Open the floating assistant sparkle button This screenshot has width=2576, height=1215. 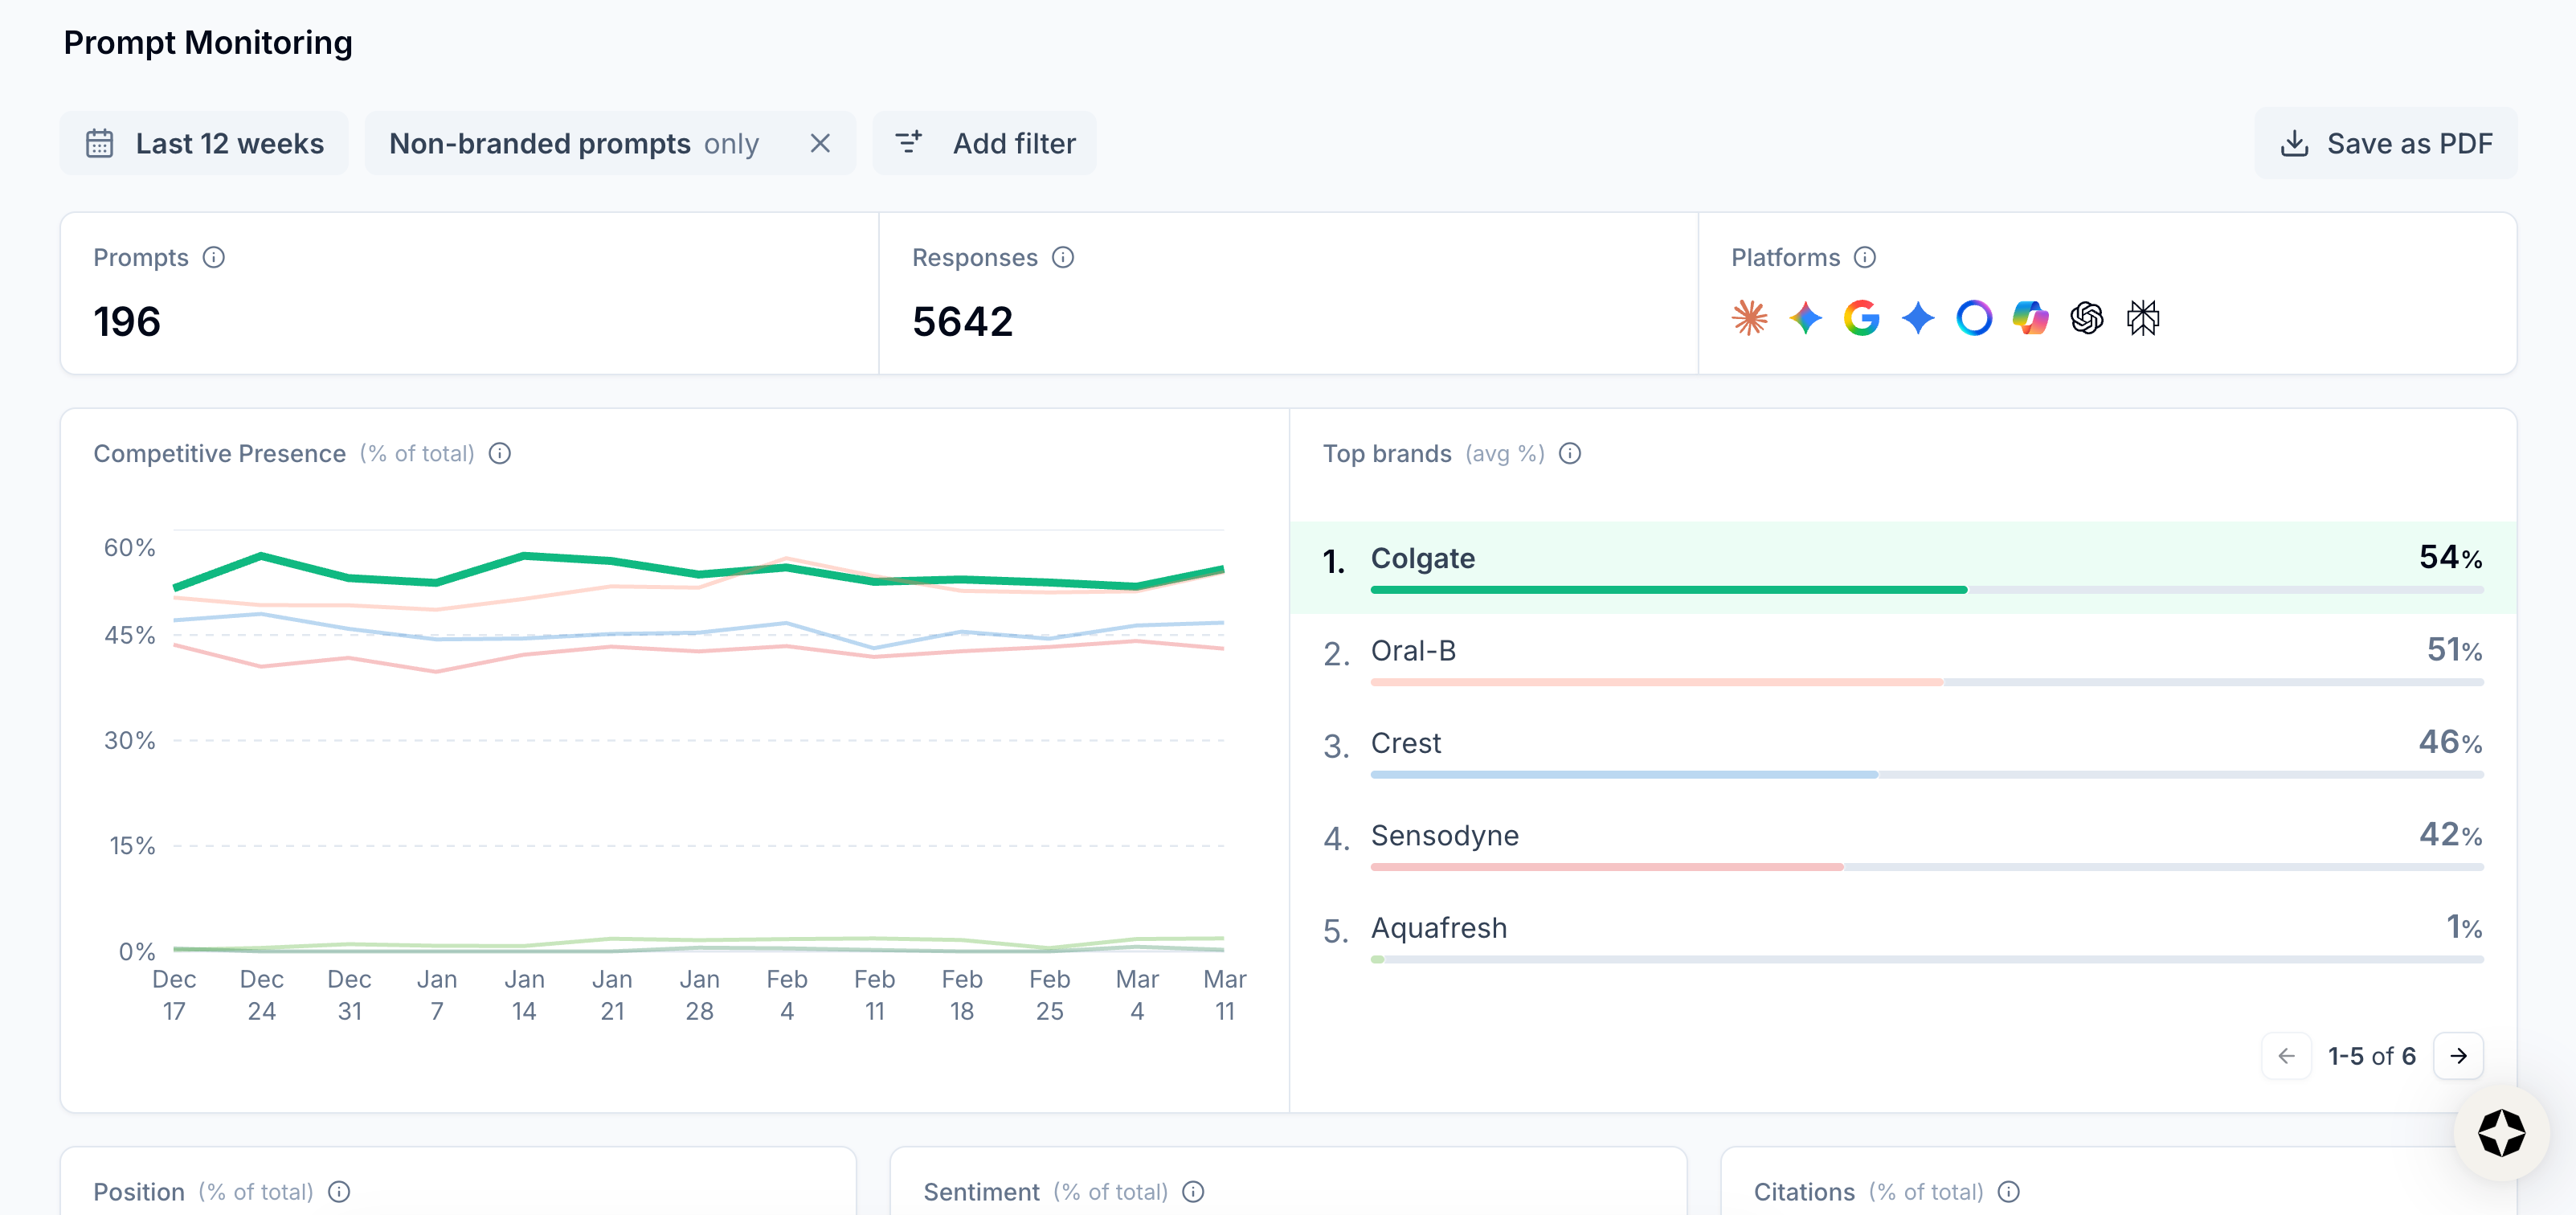pyautogui.click(x=2501, y=1133)
